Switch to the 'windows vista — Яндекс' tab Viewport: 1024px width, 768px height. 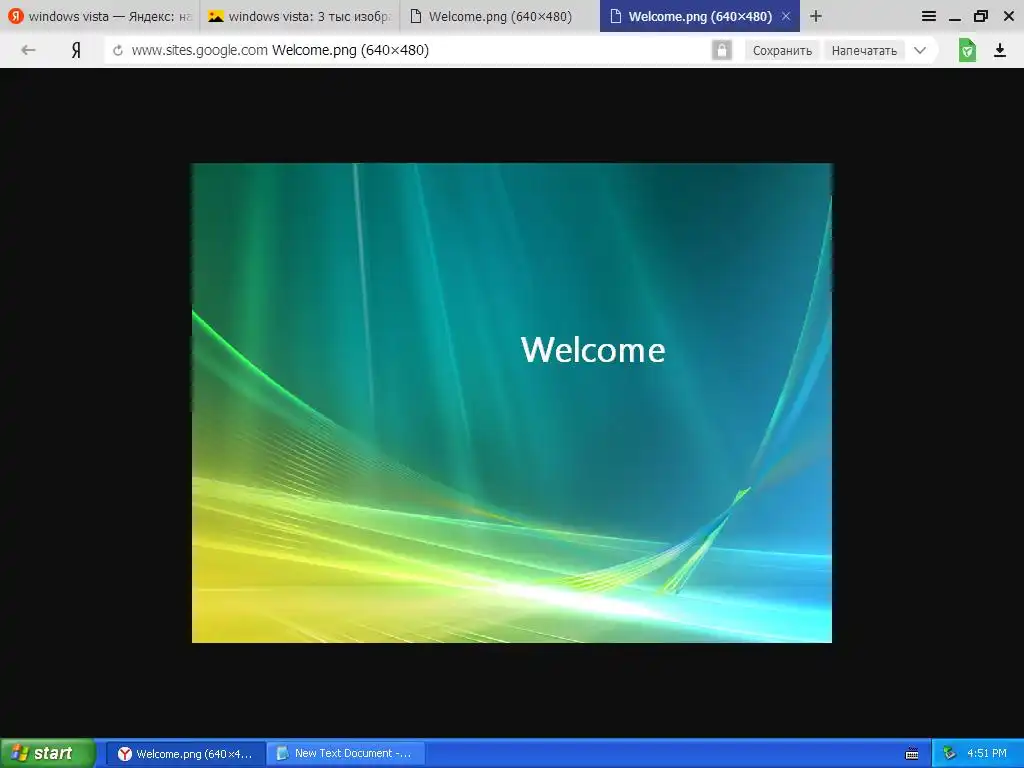[100, 16]
